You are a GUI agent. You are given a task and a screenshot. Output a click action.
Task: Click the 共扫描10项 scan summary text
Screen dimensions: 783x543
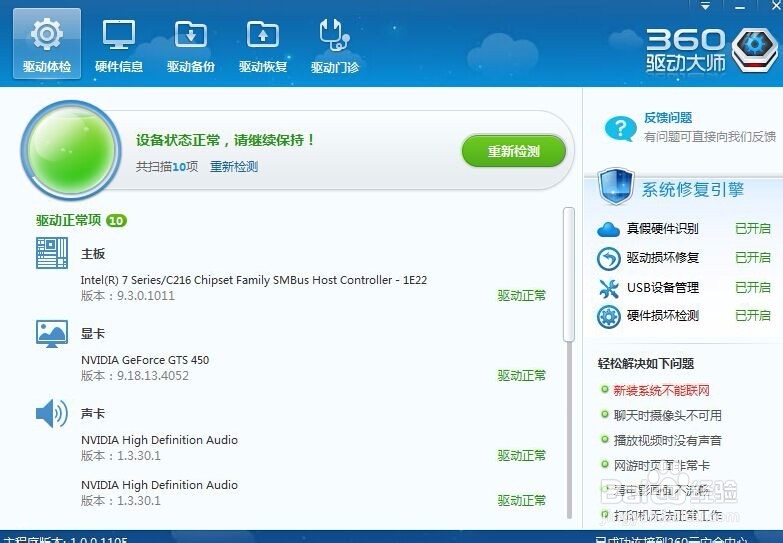(x=167, y=166)
